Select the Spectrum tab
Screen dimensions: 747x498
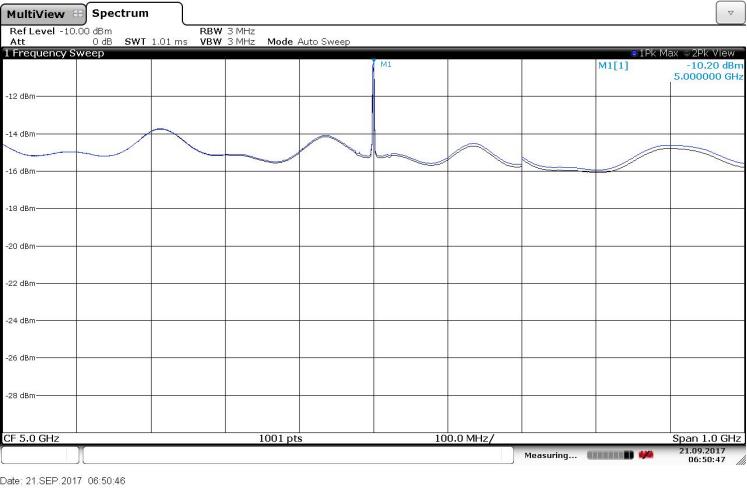[134, 13]
